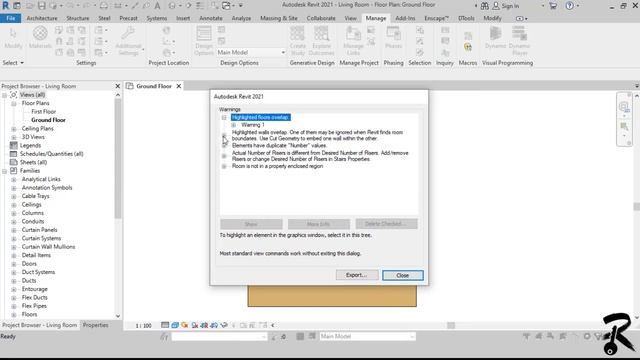The height and width of the screenshot is (360, 640).
Task: Click the Revit 'R' application logo
Action: click(6, 6)
